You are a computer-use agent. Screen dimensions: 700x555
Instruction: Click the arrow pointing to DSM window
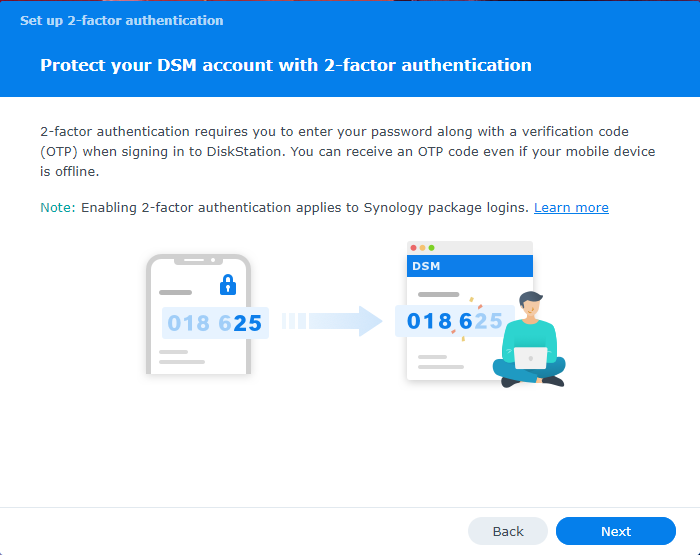click(346, 321)
